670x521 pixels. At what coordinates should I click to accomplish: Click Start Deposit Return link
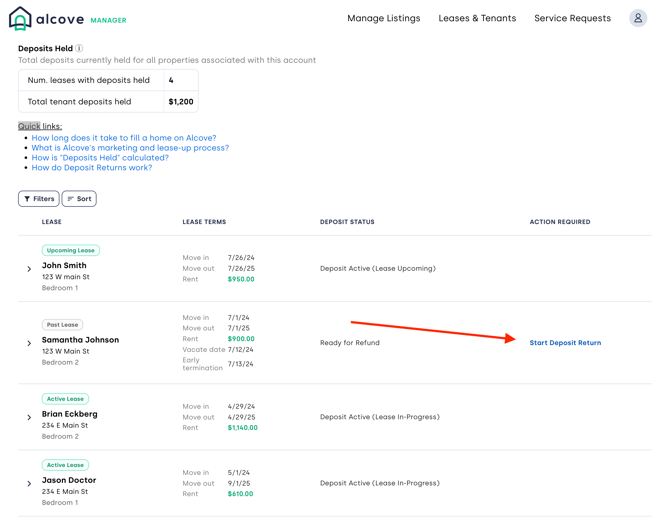coord(565,343)
